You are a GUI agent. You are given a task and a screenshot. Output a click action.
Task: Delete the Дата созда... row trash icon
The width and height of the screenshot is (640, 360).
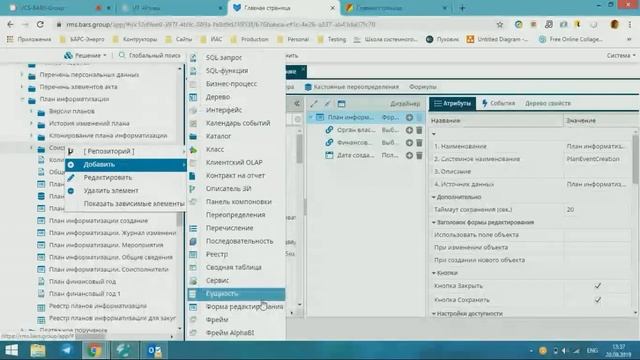coord(419,156)
